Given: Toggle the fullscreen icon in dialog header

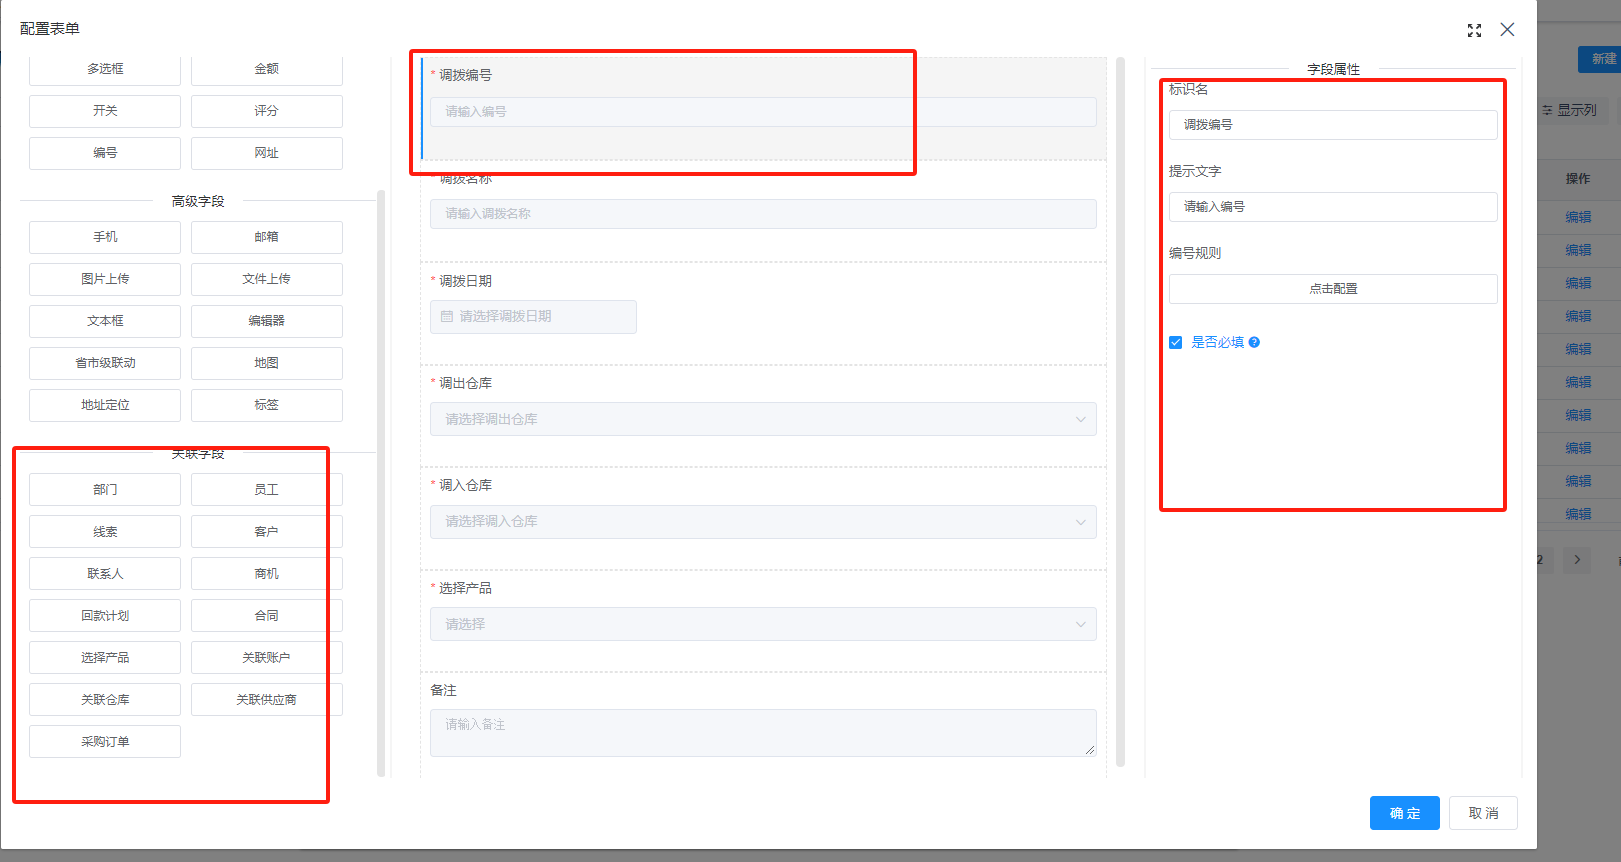Looking at the screenshot, I should (1474, 31).
